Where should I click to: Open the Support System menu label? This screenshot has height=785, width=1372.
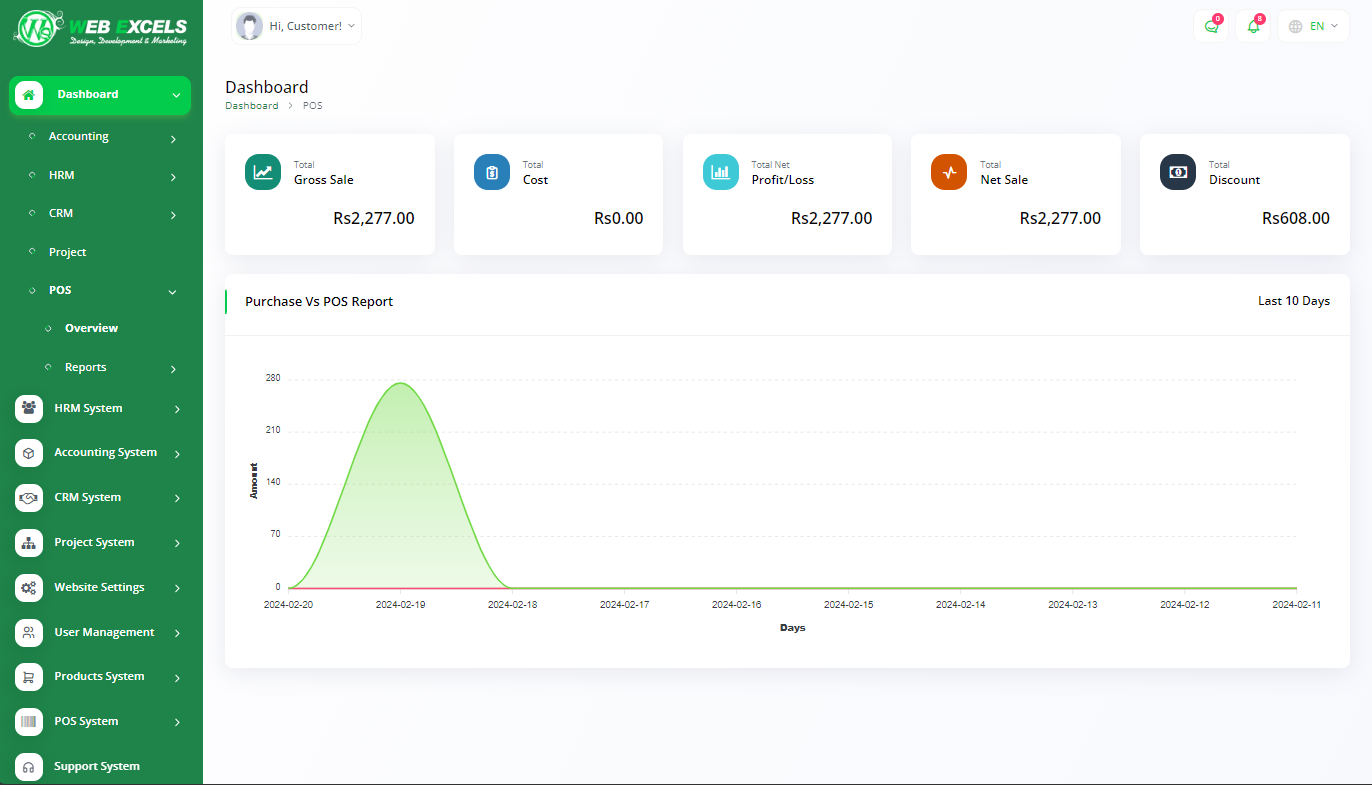pos(97,766)
